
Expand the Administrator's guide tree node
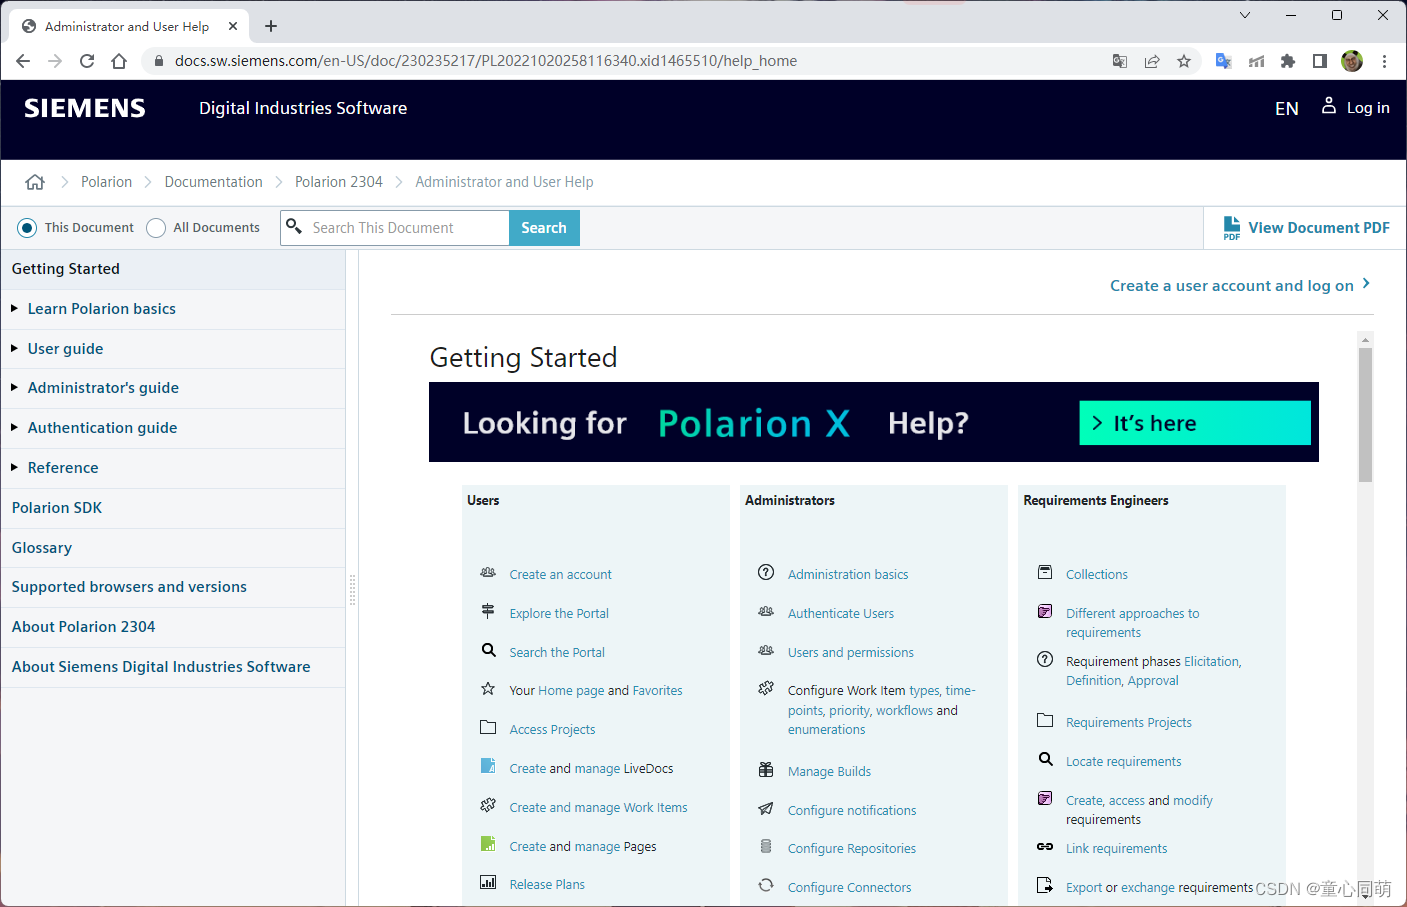[x=14, y=387]
